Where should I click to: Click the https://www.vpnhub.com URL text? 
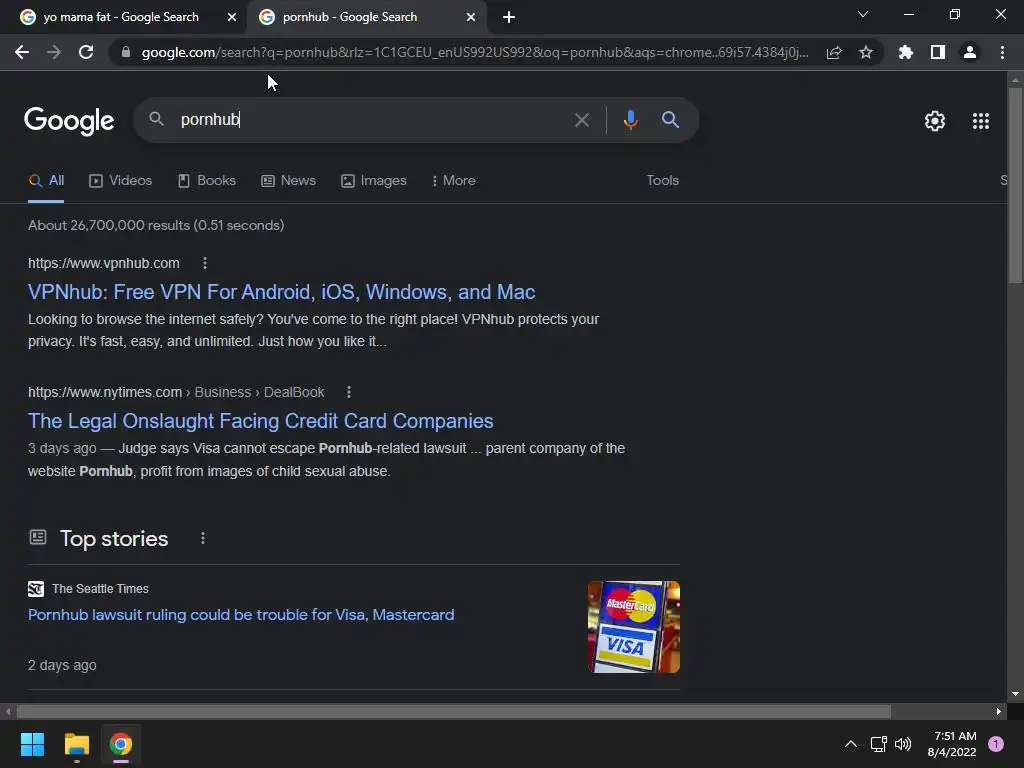coord(104,263)
